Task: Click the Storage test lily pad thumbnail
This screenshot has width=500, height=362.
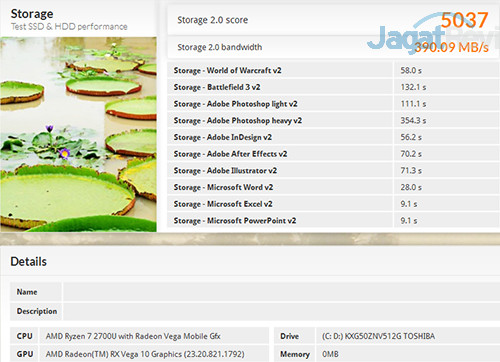Action: 78,134
